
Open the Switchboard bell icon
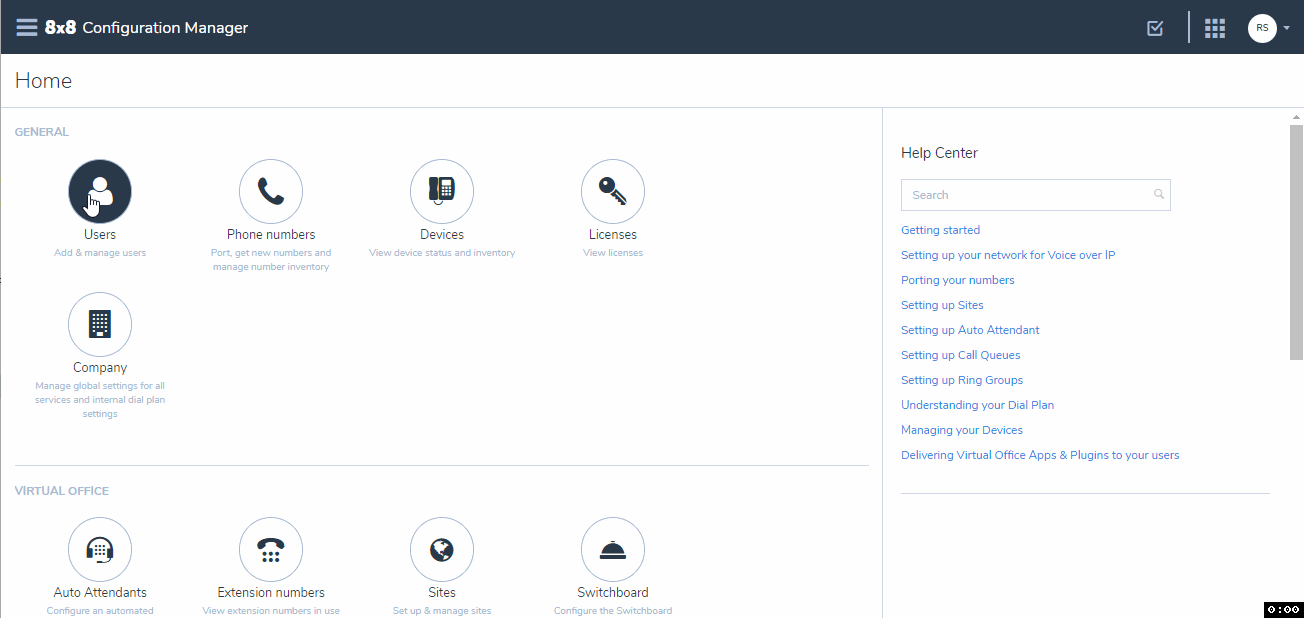613,549
